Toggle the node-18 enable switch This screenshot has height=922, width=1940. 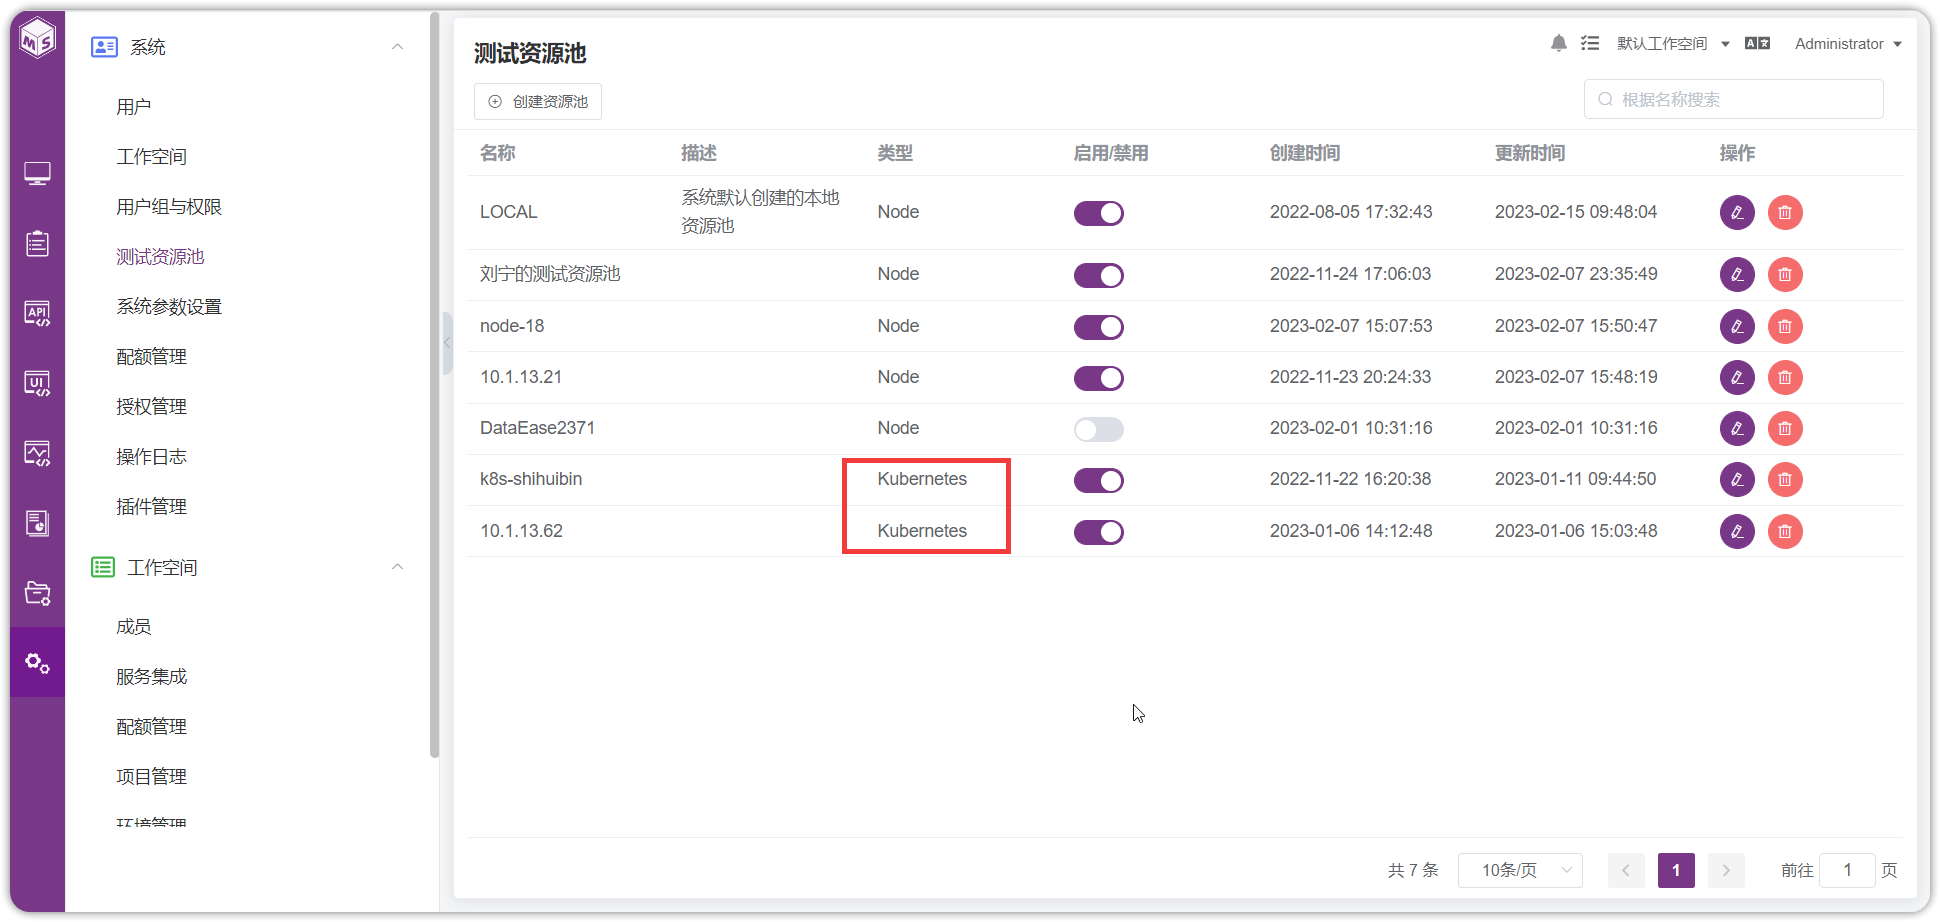pos(1099,327)
